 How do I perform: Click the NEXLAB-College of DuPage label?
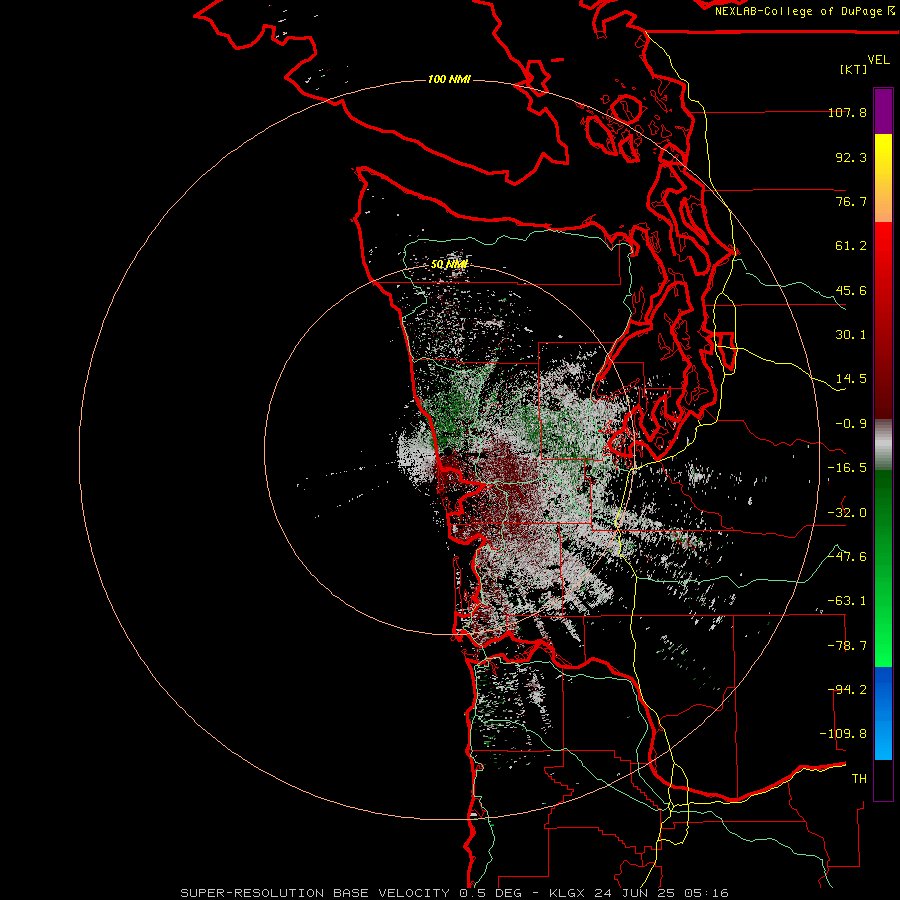click(805, 11)
